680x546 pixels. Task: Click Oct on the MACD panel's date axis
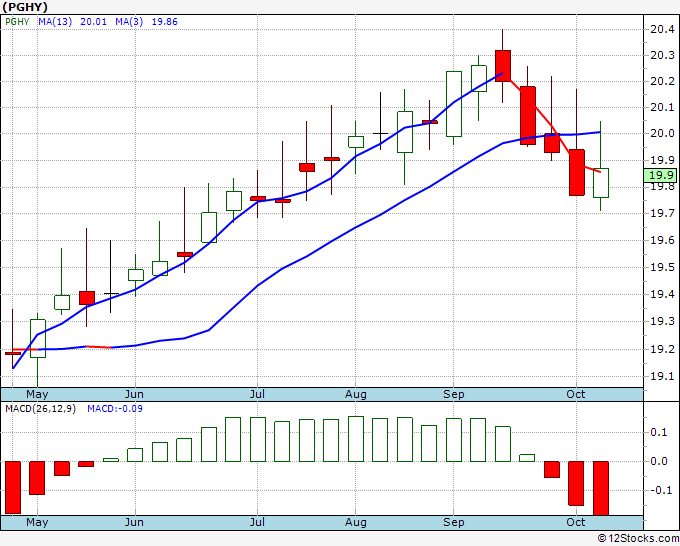pos(576,523)
